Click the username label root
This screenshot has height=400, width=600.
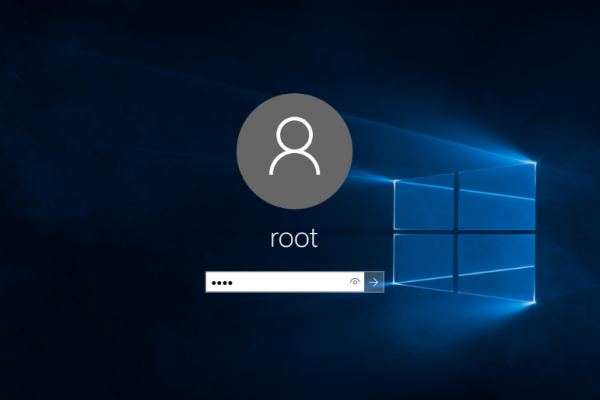[x=294, y=239]
